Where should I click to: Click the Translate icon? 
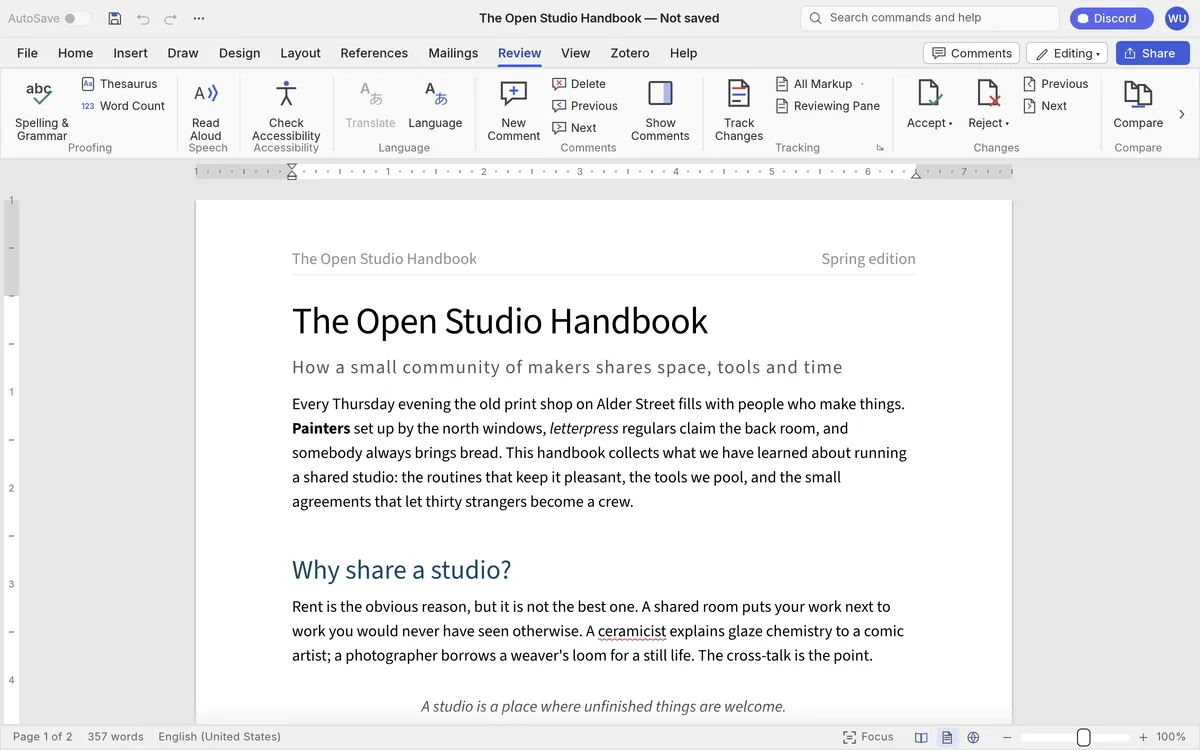coord(371,95)
